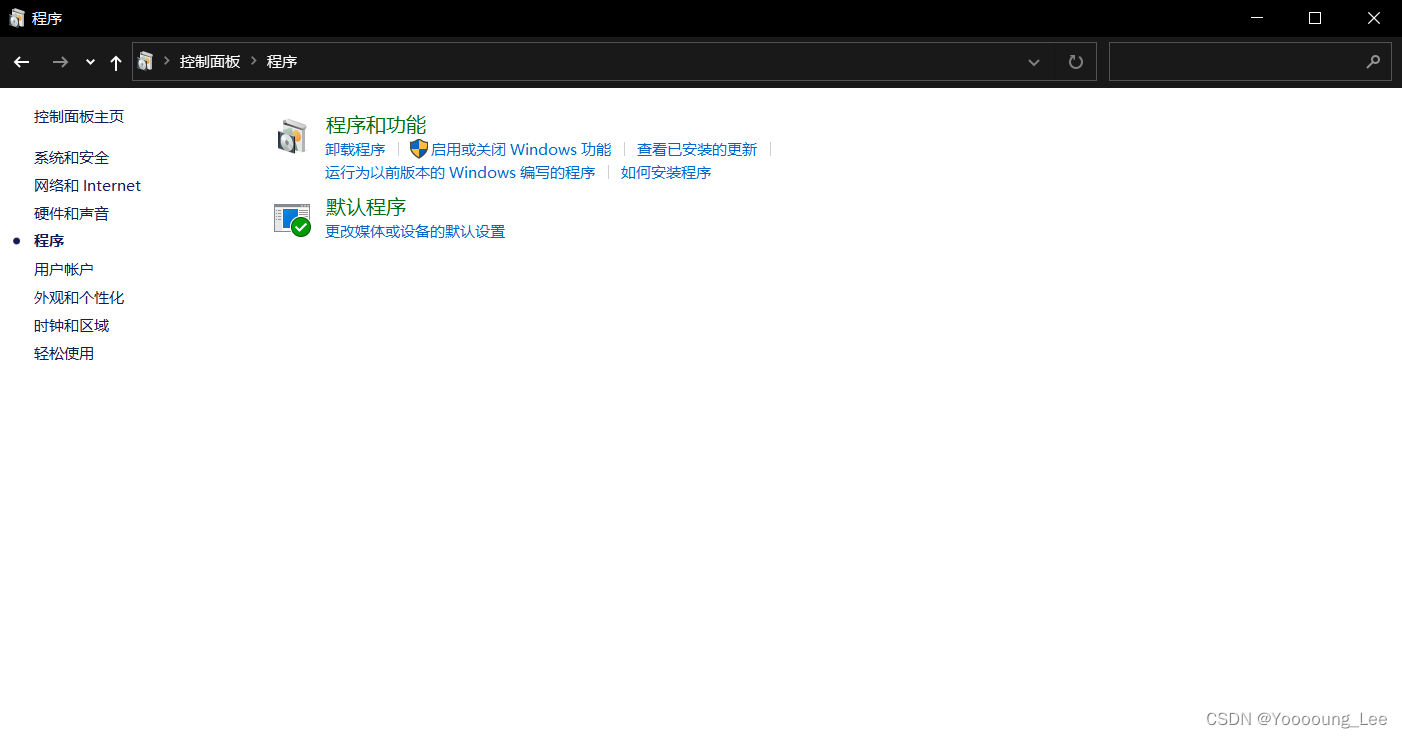Open the 默认程序 heading link
1402x738 pixels.
tap(366, 207)
